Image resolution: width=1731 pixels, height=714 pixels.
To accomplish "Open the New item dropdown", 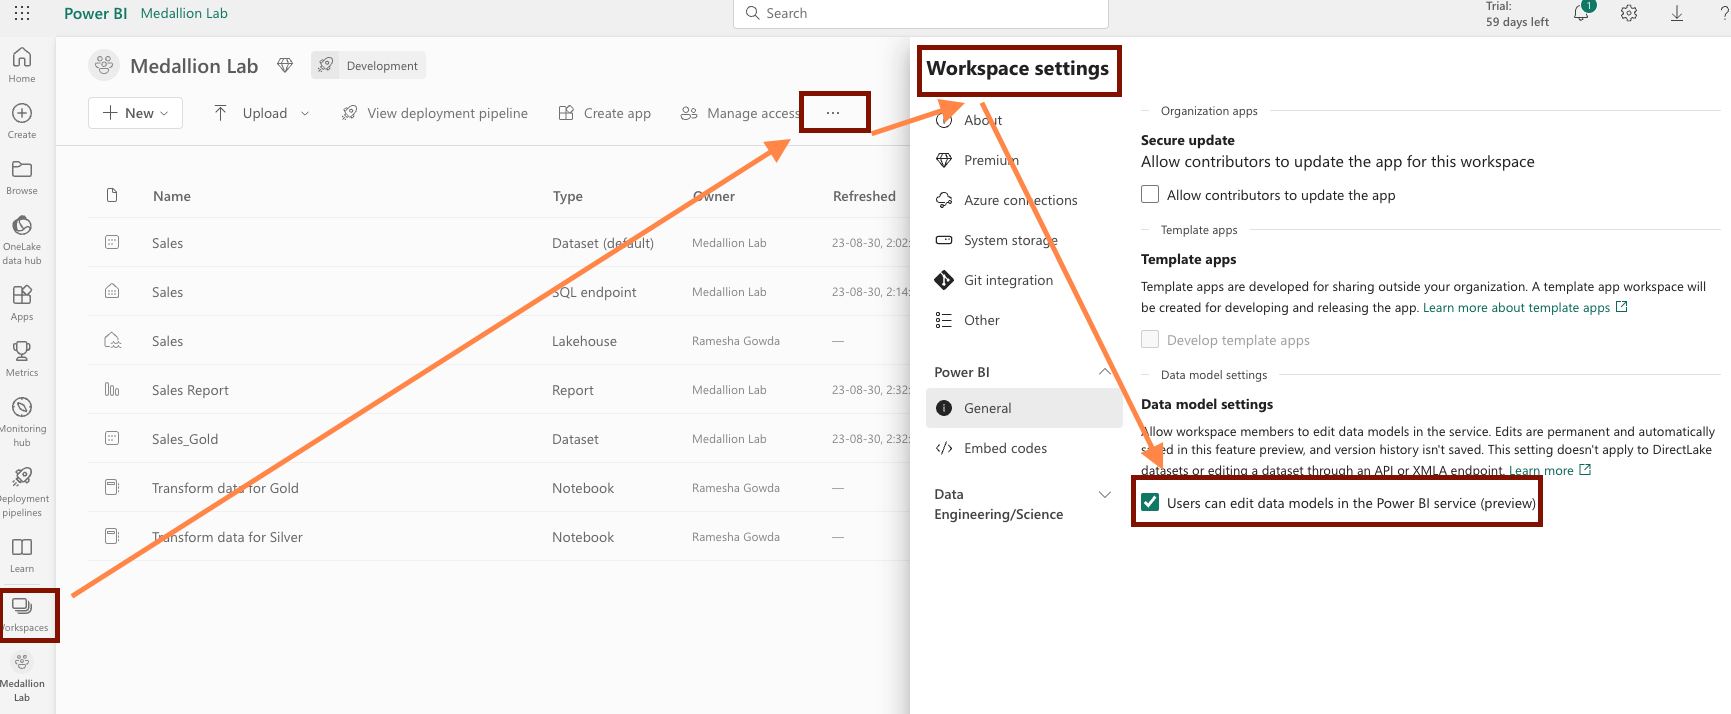I will [136, 113].
